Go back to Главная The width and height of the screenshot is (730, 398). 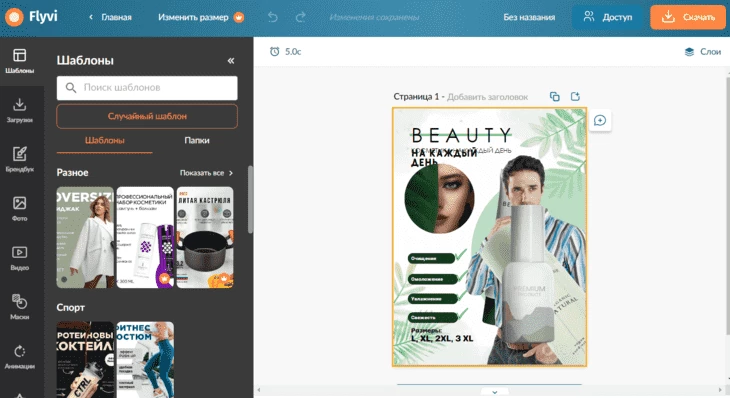(110, 17)
